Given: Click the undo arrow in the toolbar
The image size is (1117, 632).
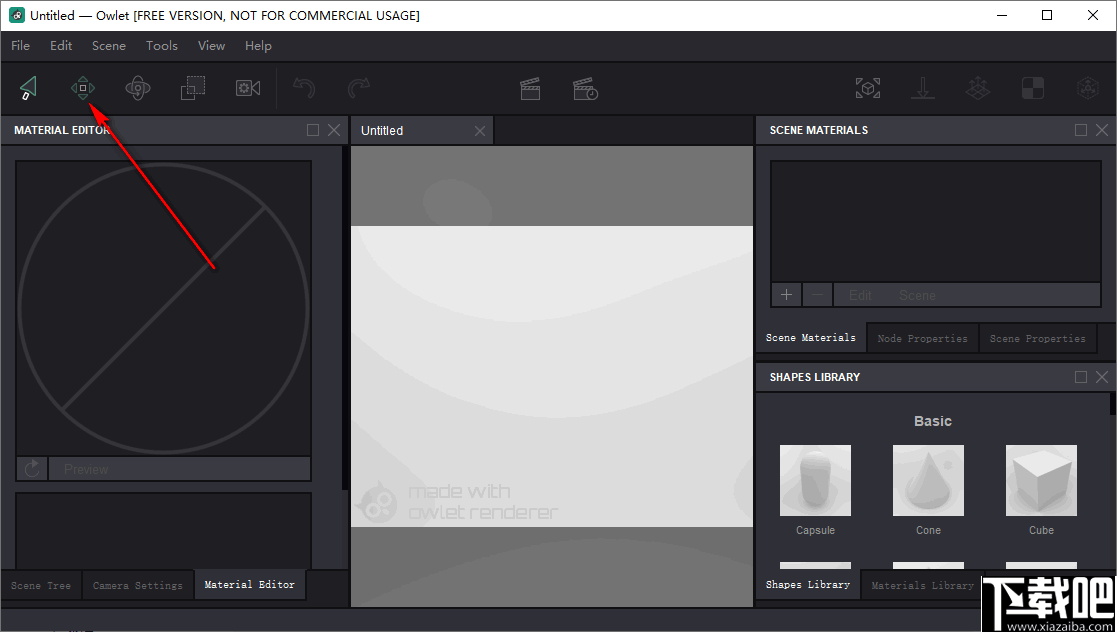Looking at the screenshot, I should [304, 88].
